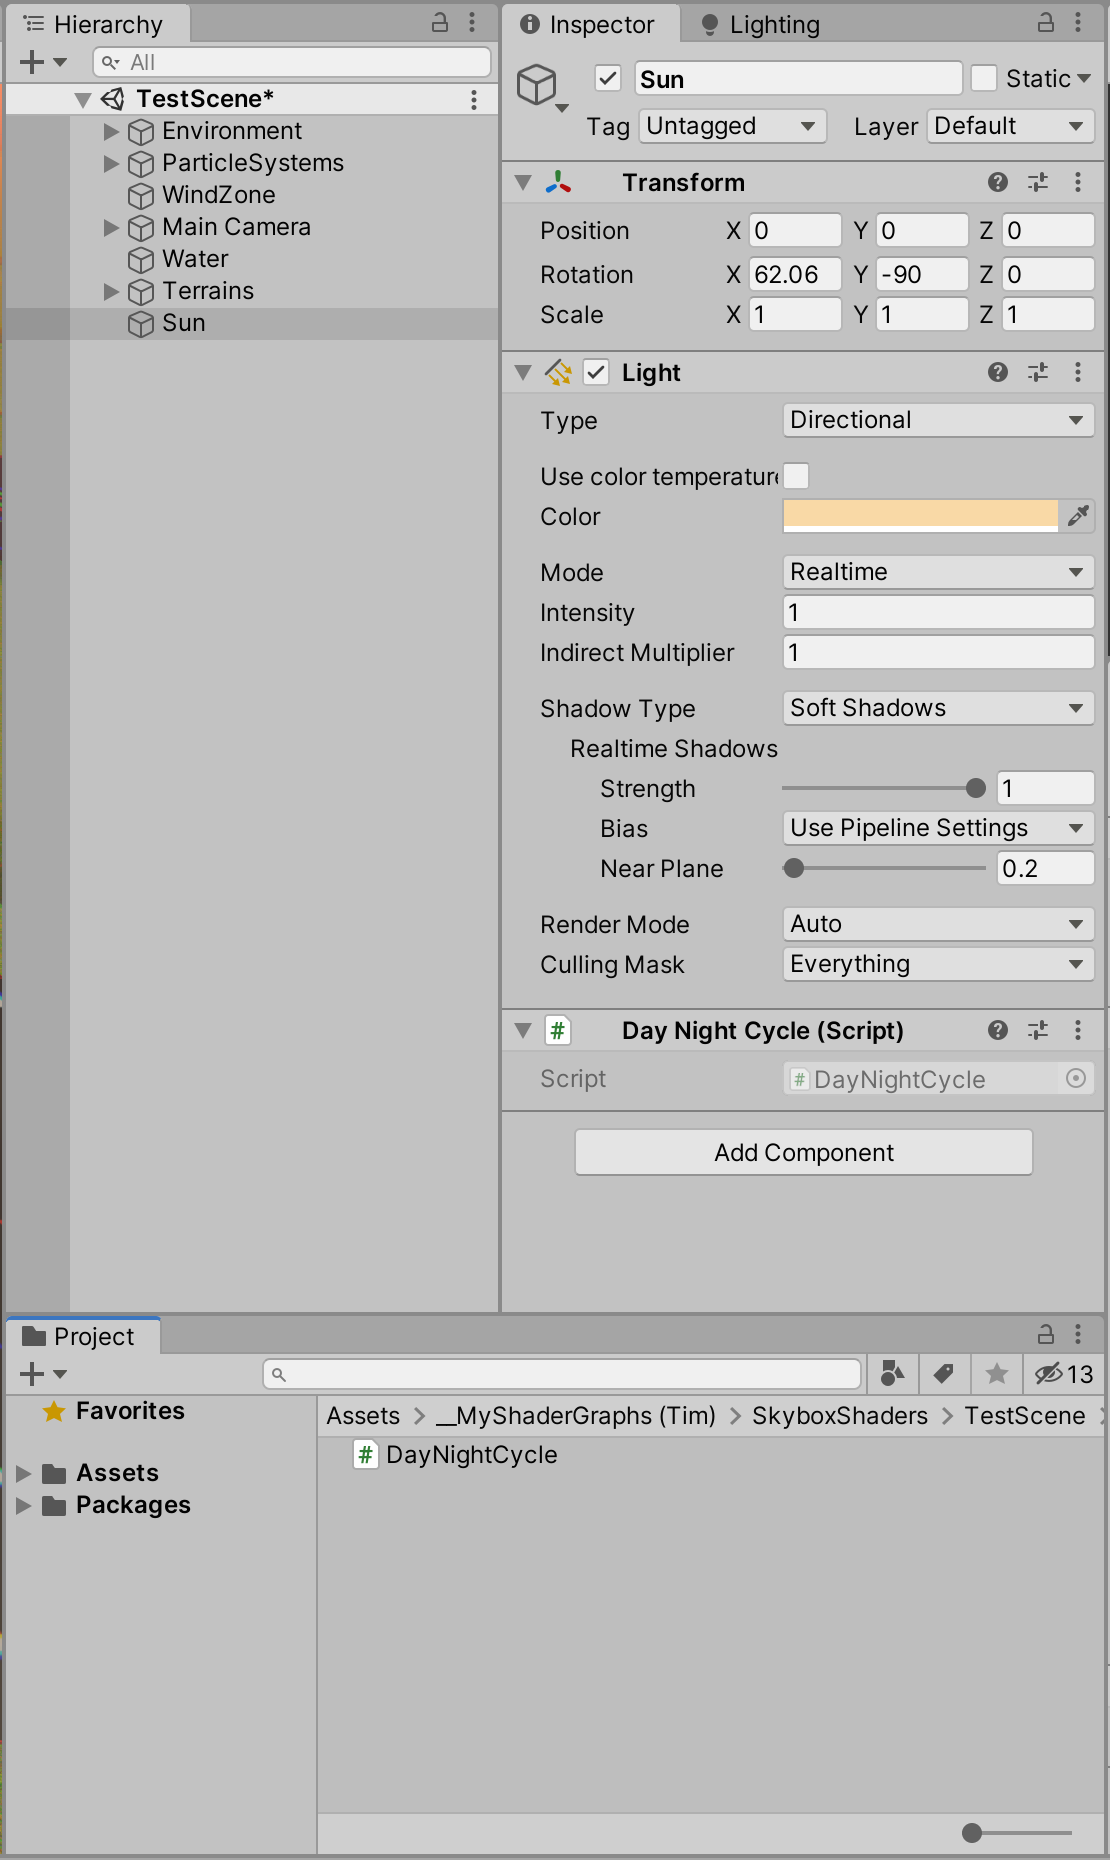Navigate to SkyboxShaders in breadcrumb path
Image resolution: width=1110 pixels, height=1860 pixels.
point(839,1416)
